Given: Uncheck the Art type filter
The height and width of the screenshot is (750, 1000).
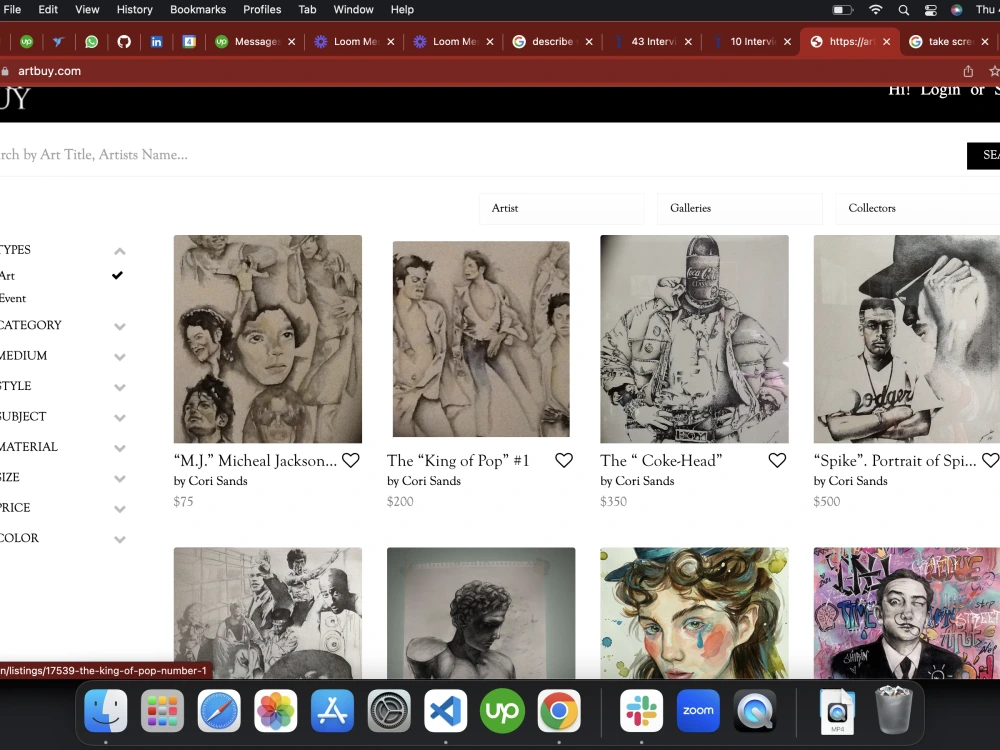Looking at the screenshot, I should point(117,276).
